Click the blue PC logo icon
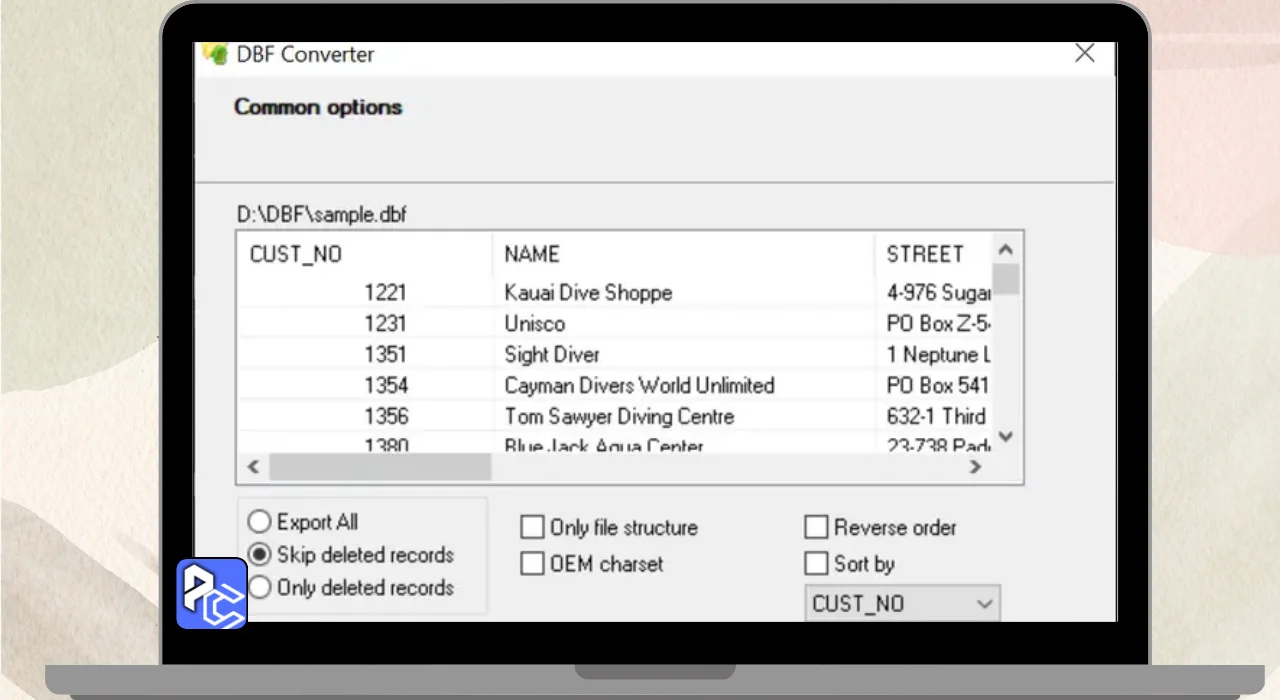The height and width of the screenshot is (700, 1280). (x=212, y=593)
